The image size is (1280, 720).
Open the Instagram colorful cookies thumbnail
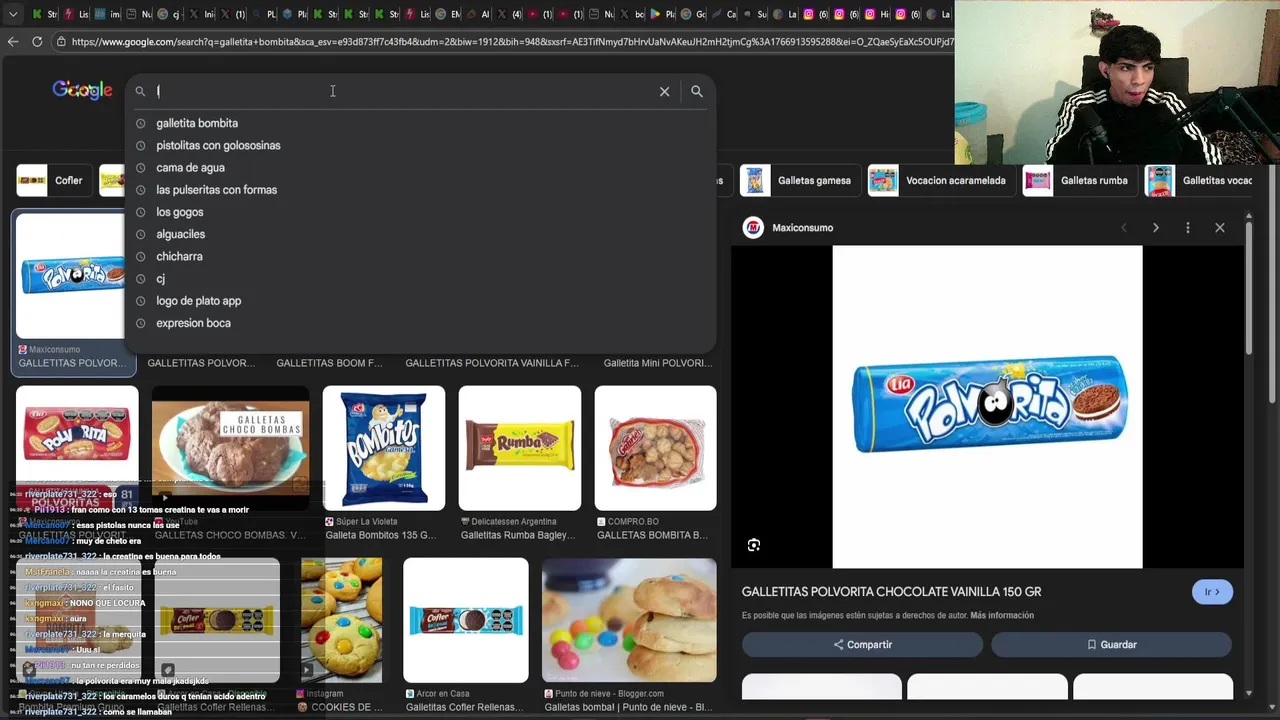(341, 620)
